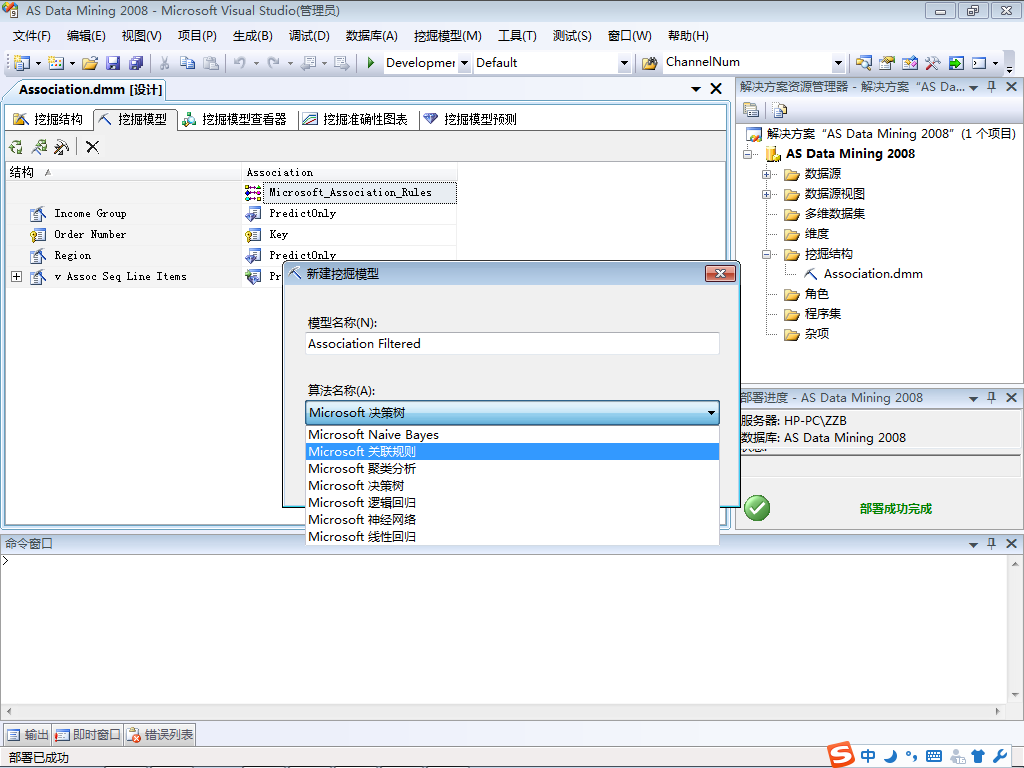This screenshot has width=1024, height=768.
Task: Open the 数据库(A) menu
Action: [x=371, y=36]
